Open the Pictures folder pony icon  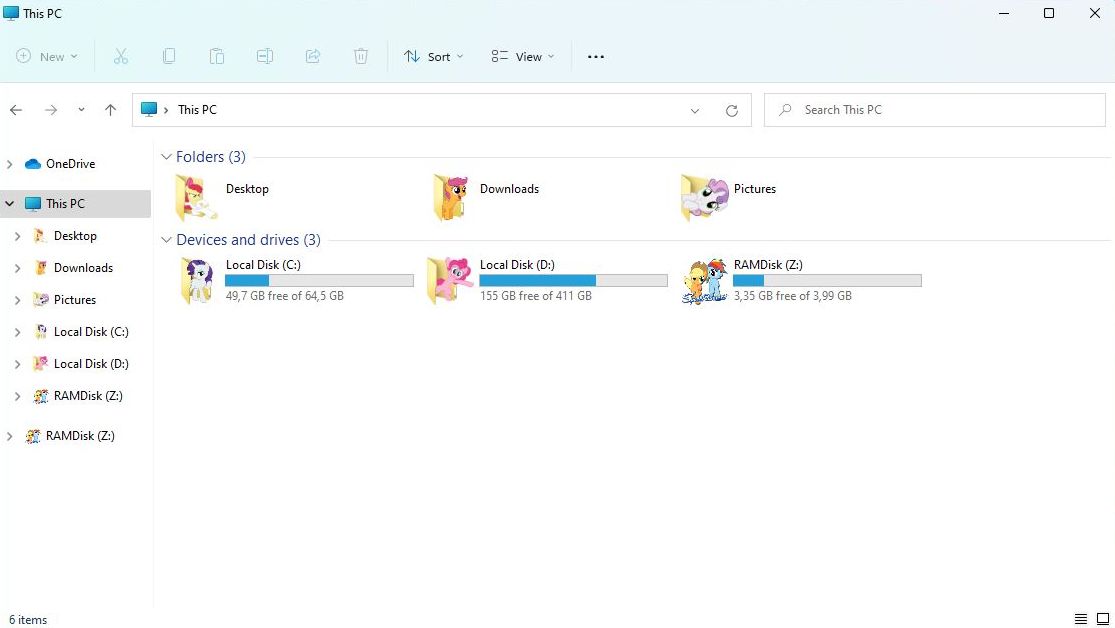[704, 197]
